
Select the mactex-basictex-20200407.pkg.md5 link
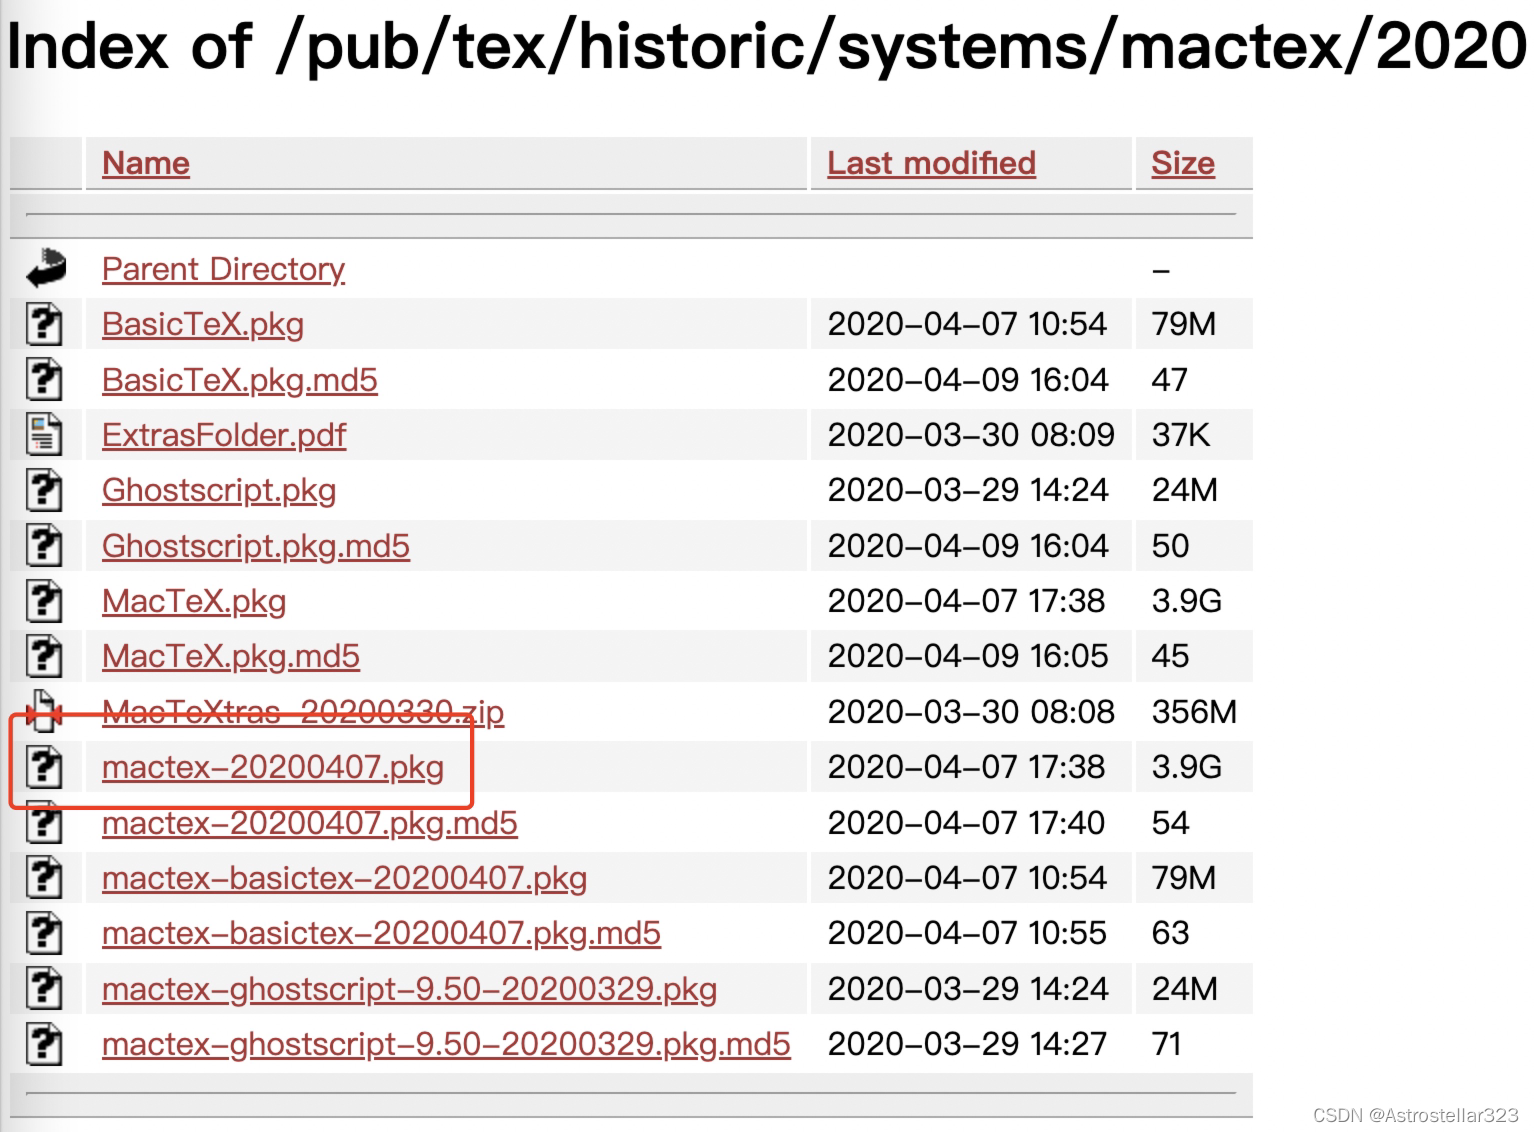[x=380, y=933]
